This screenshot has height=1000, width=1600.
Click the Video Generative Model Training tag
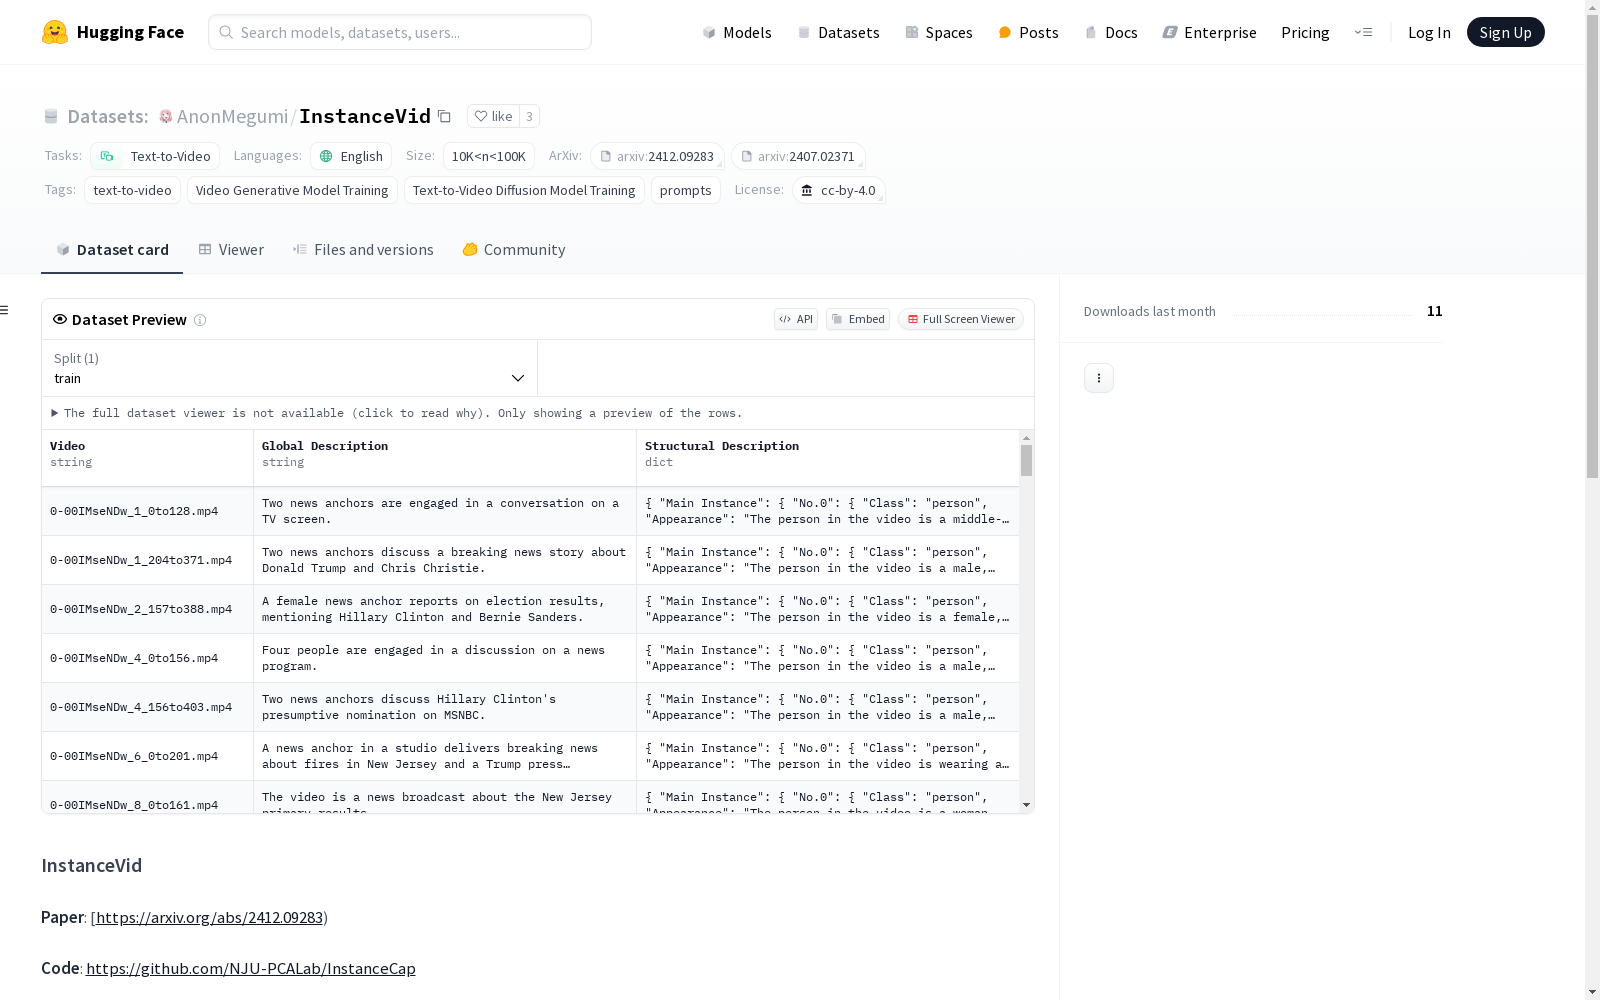292,190
